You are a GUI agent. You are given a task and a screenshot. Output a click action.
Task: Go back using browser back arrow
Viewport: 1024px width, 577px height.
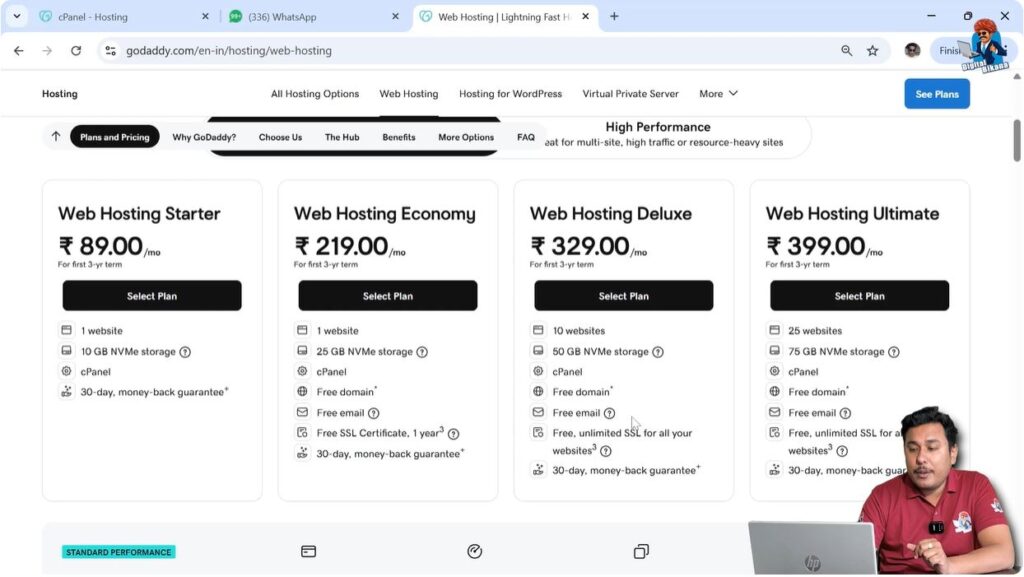click(x=18, y=50)
